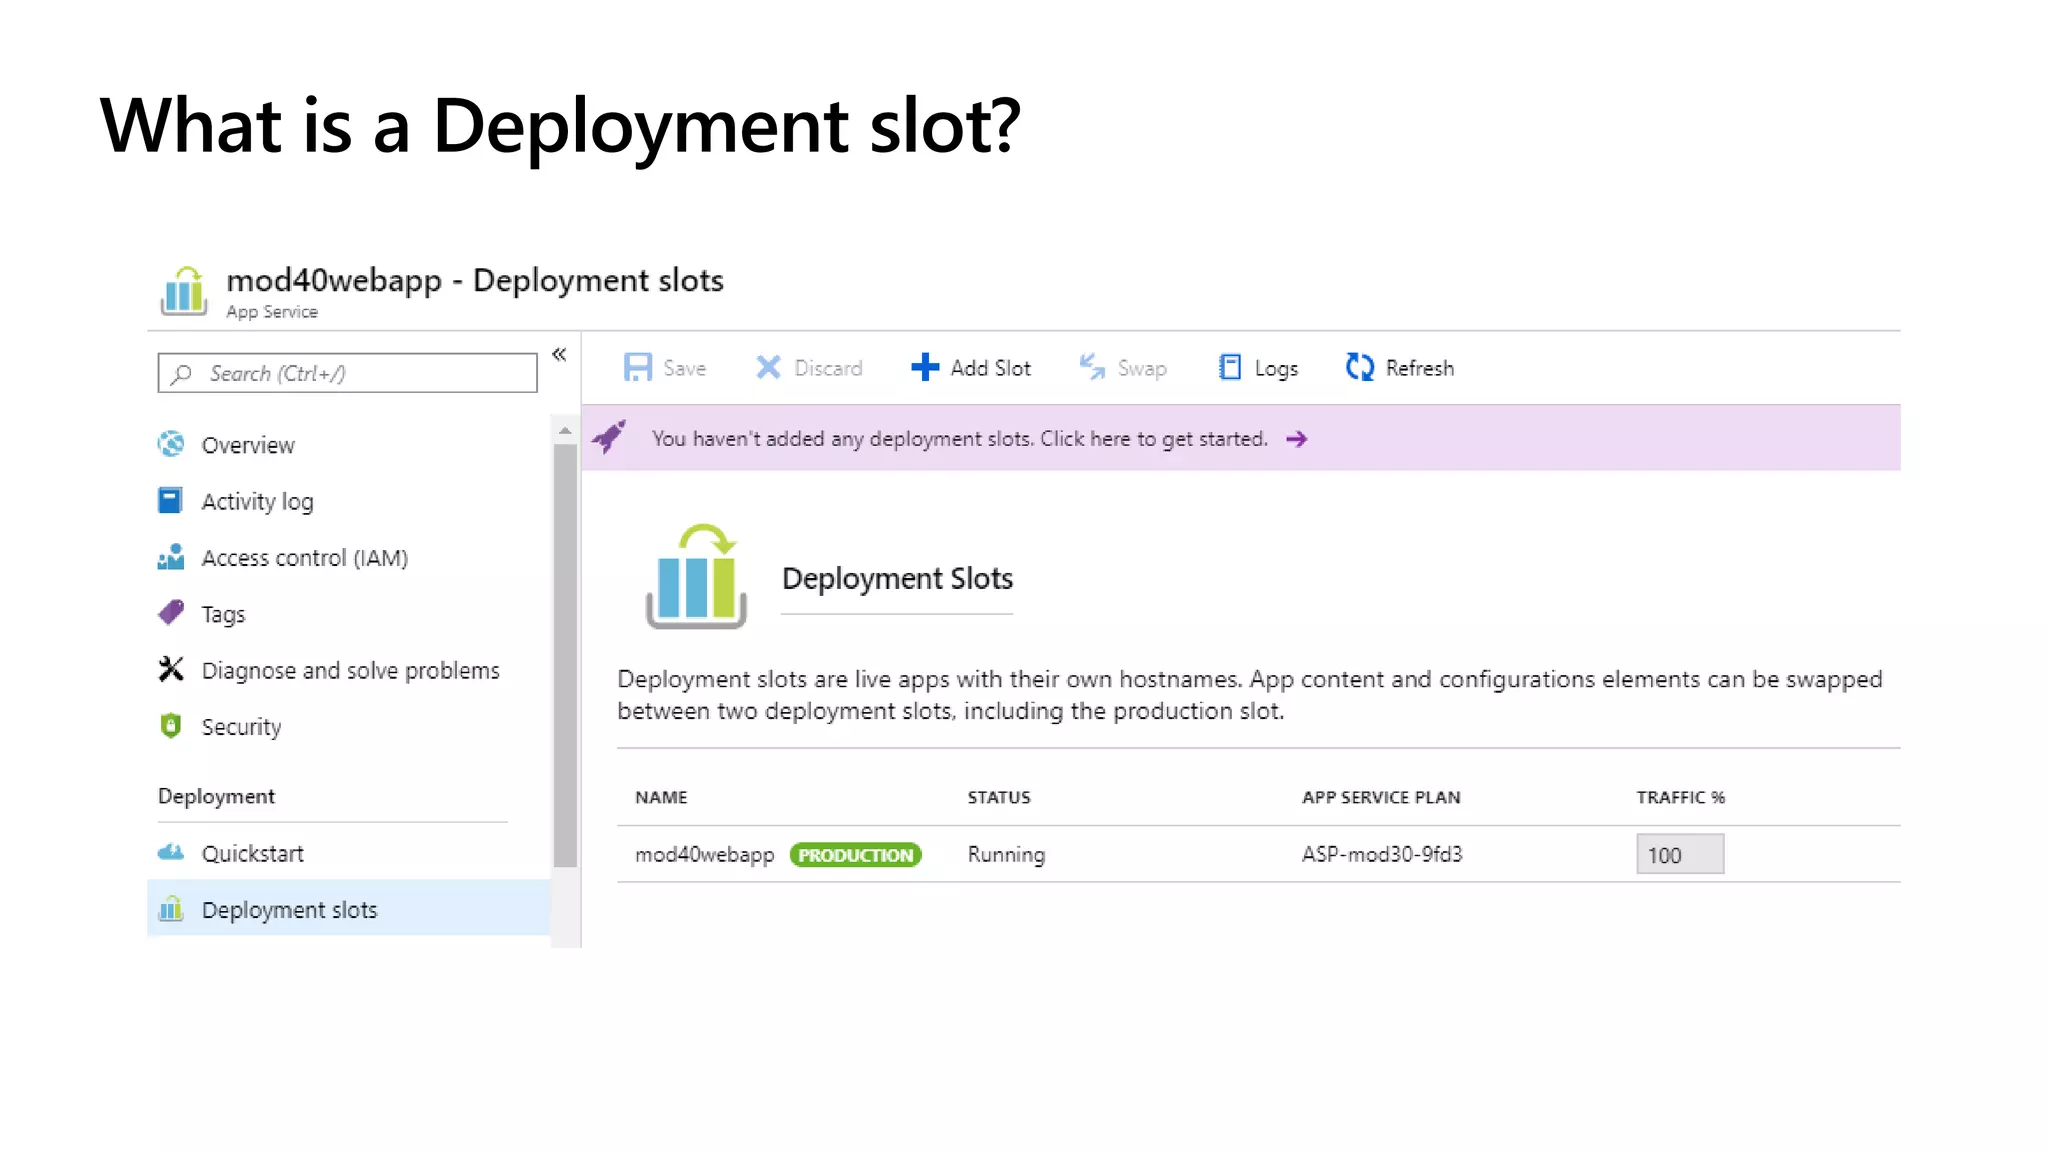Image resolution: width=2048 pixels, height=1152 pixels.
Task: Click the Quickstart cloud icon
Action: pos(171,852)
